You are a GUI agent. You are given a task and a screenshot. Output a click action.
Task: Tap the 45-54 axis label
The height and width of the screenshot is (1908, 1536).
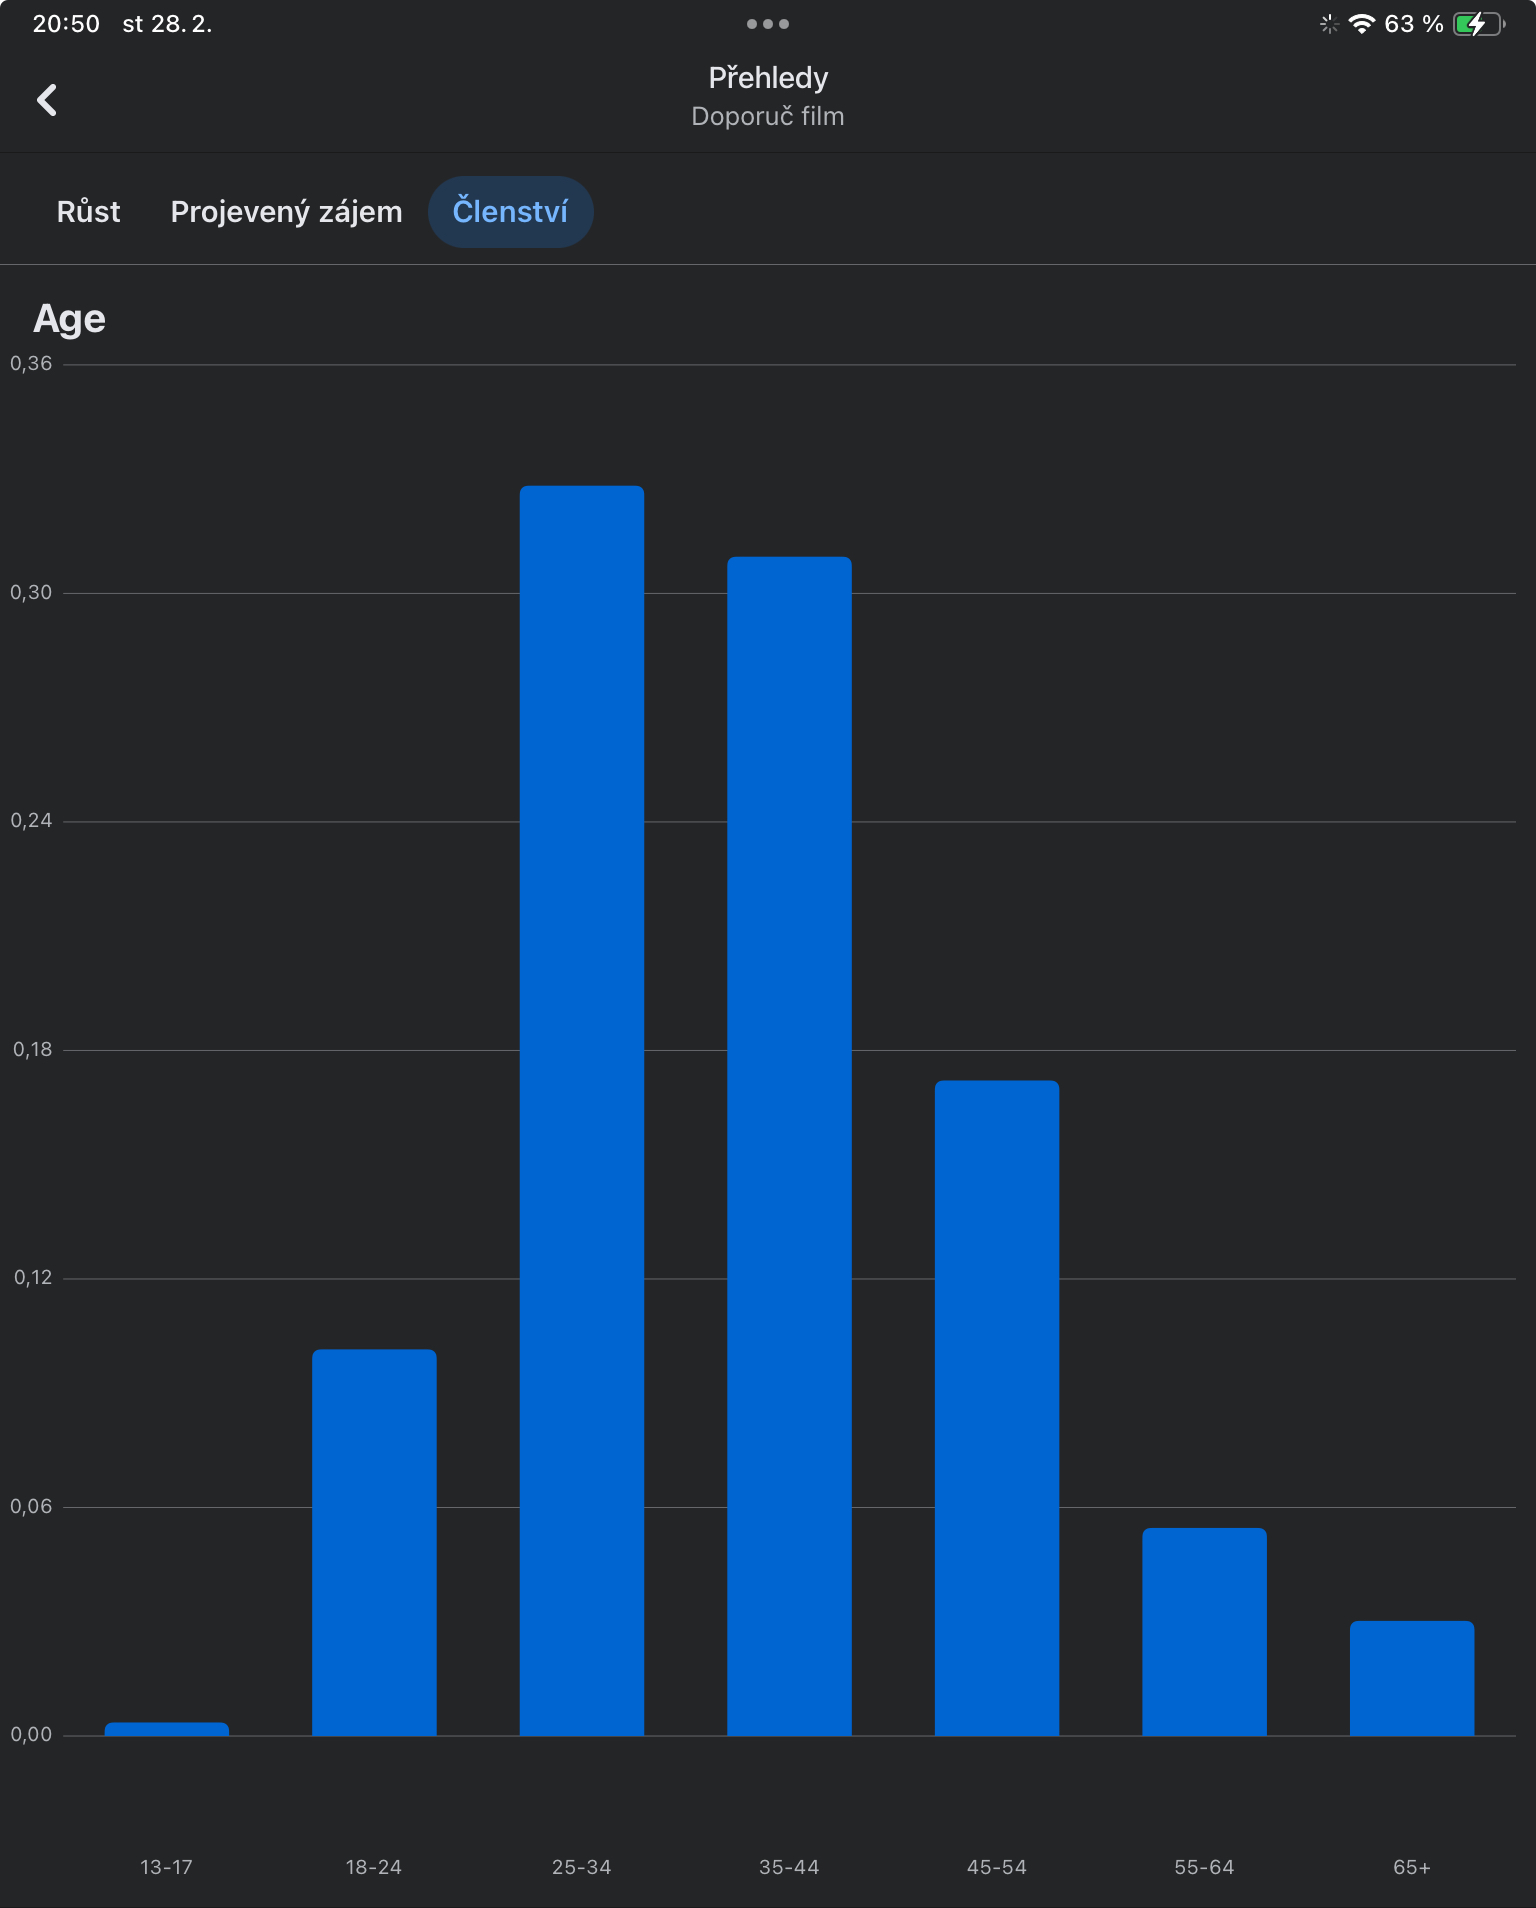pos(997,1867)
